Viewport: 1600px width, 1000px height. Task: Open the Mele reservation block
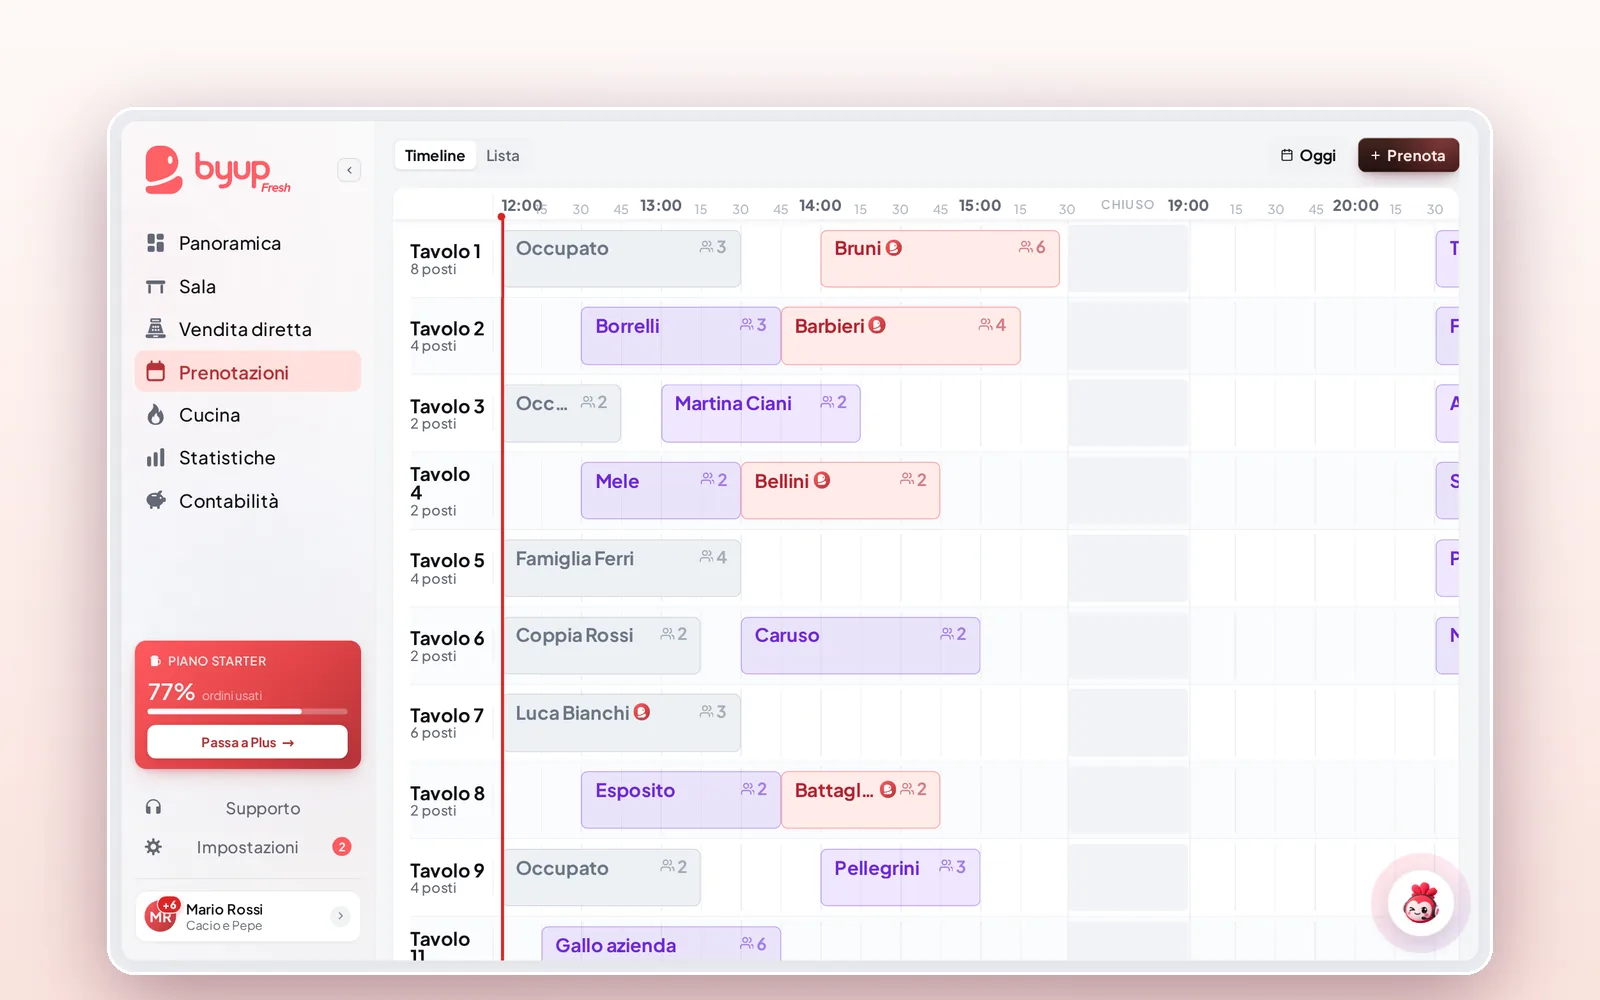coord(660,490)
